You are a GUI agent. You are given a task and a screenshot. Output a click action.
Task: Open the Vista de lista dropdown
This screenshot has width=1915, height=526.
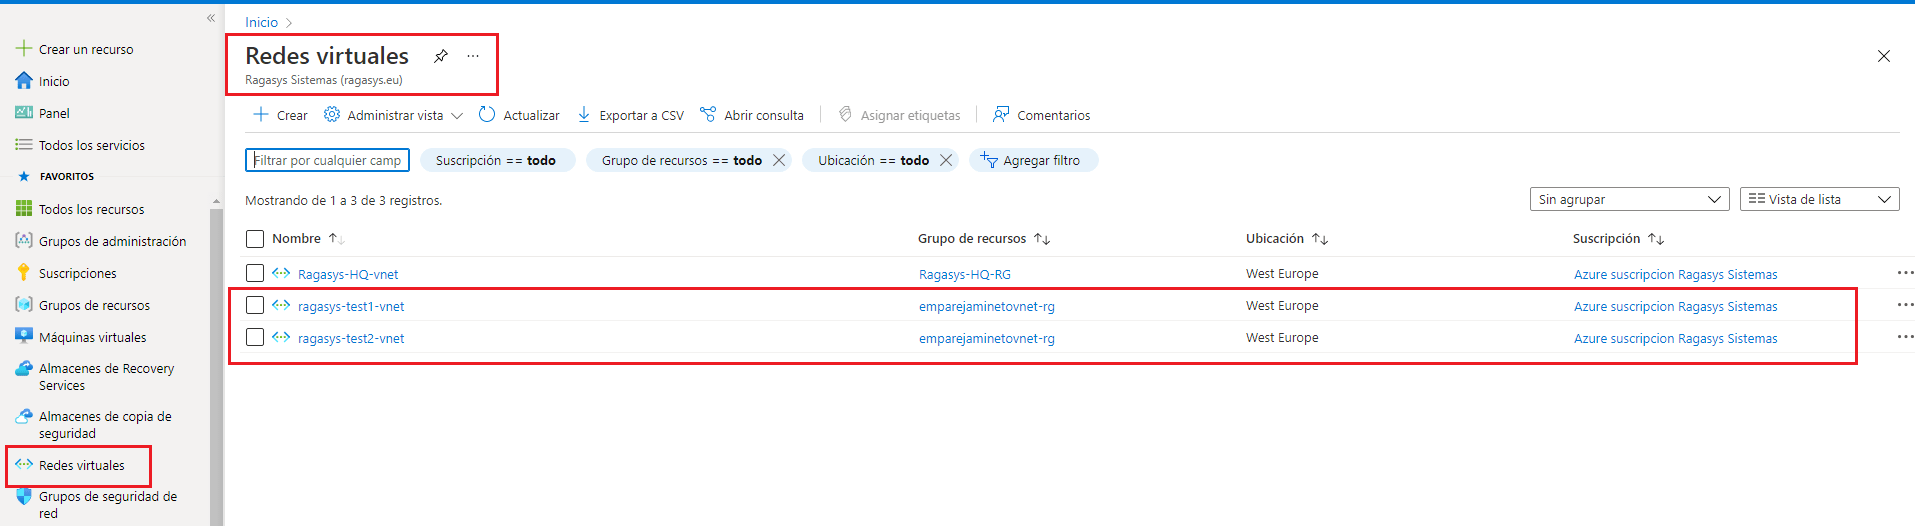(x=1819, y=199)
